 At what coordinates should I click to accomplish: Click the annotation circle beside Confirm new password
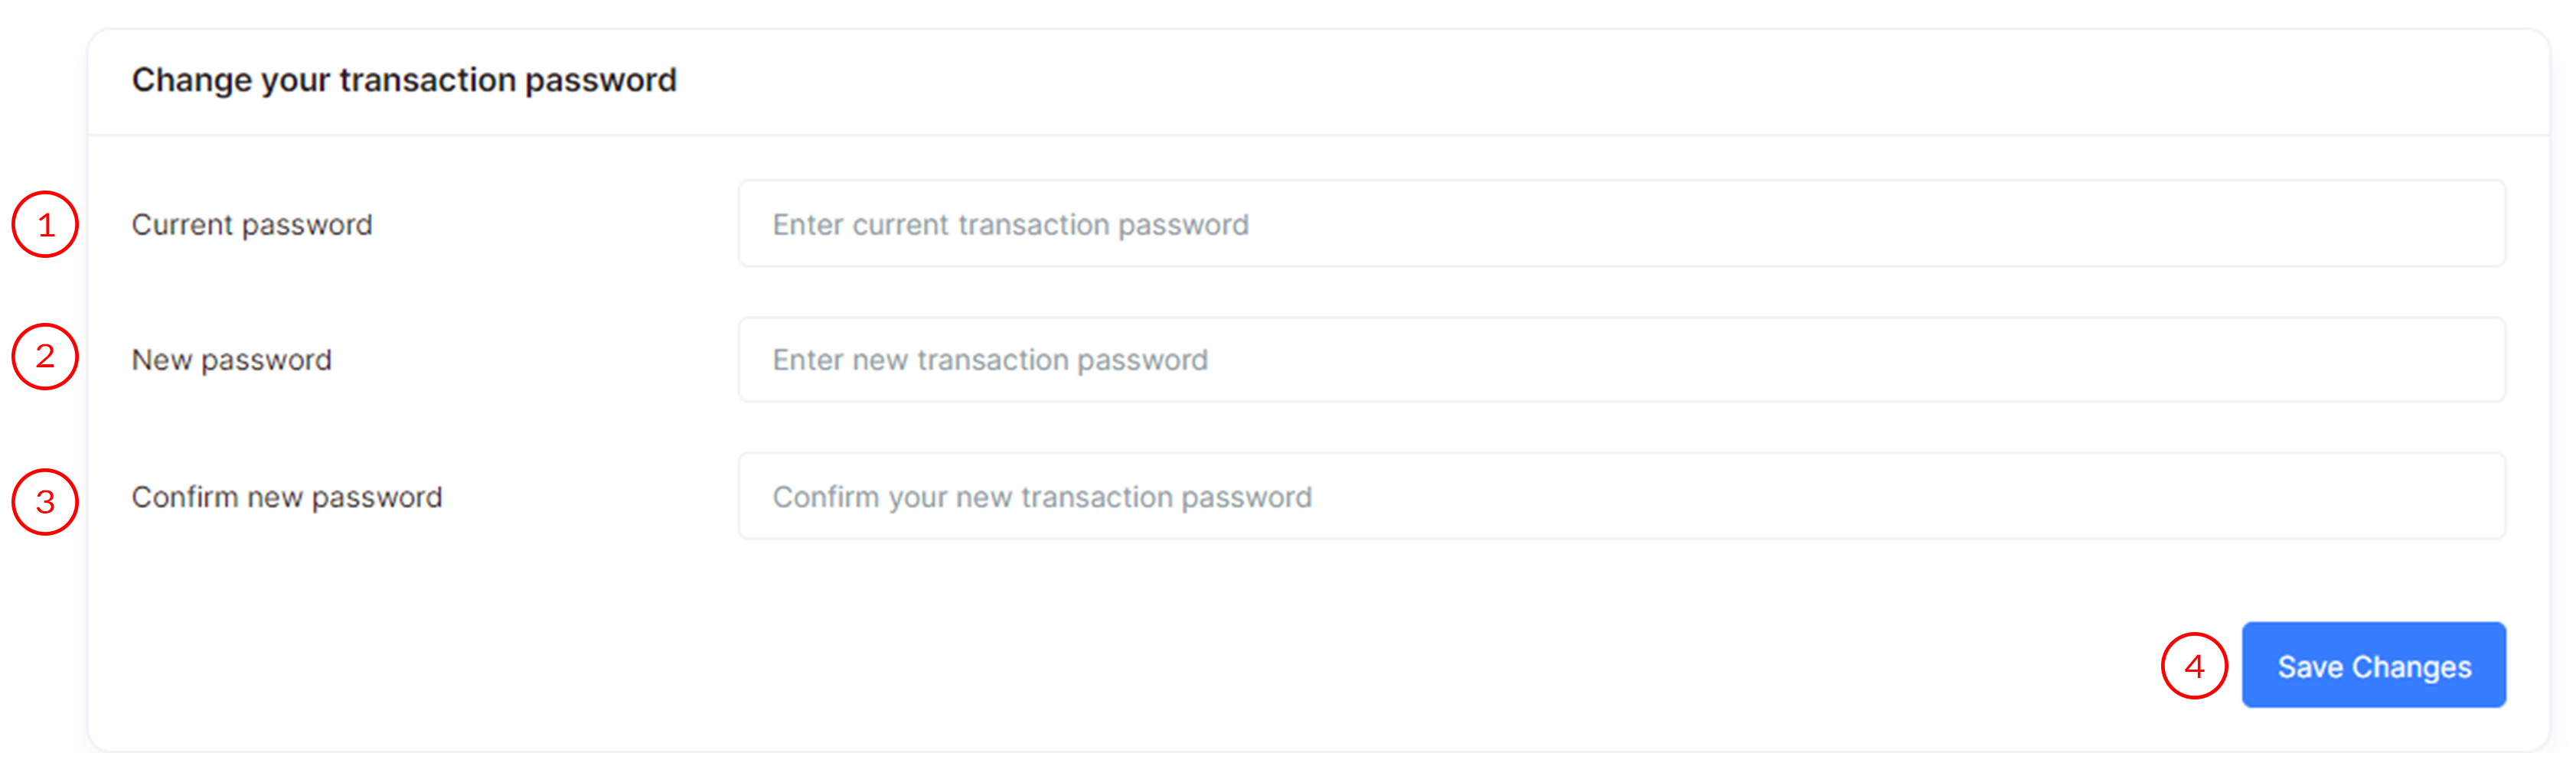45,502
